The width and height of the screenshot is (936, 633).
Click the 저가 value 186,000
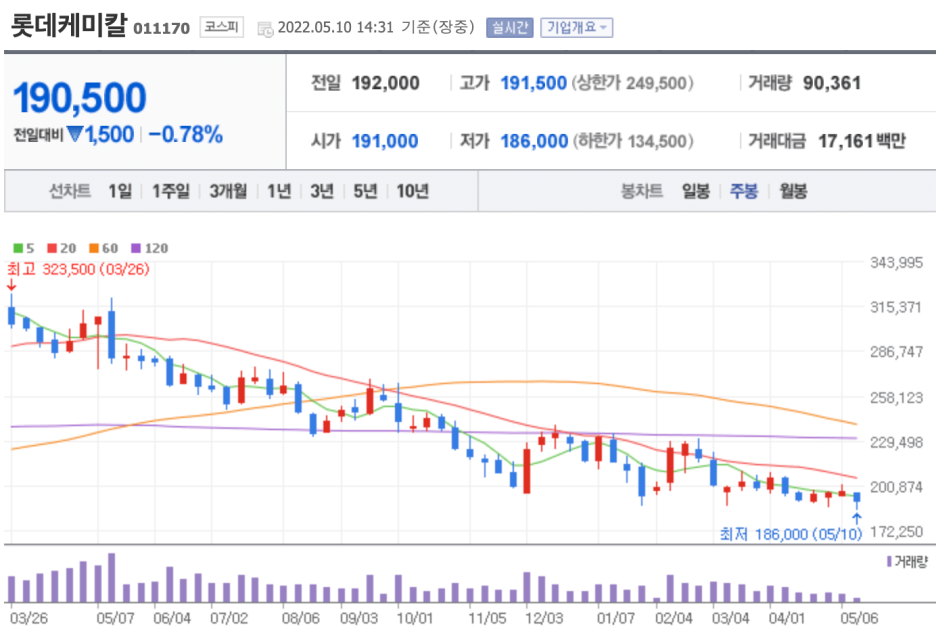(x=534, y=141)
